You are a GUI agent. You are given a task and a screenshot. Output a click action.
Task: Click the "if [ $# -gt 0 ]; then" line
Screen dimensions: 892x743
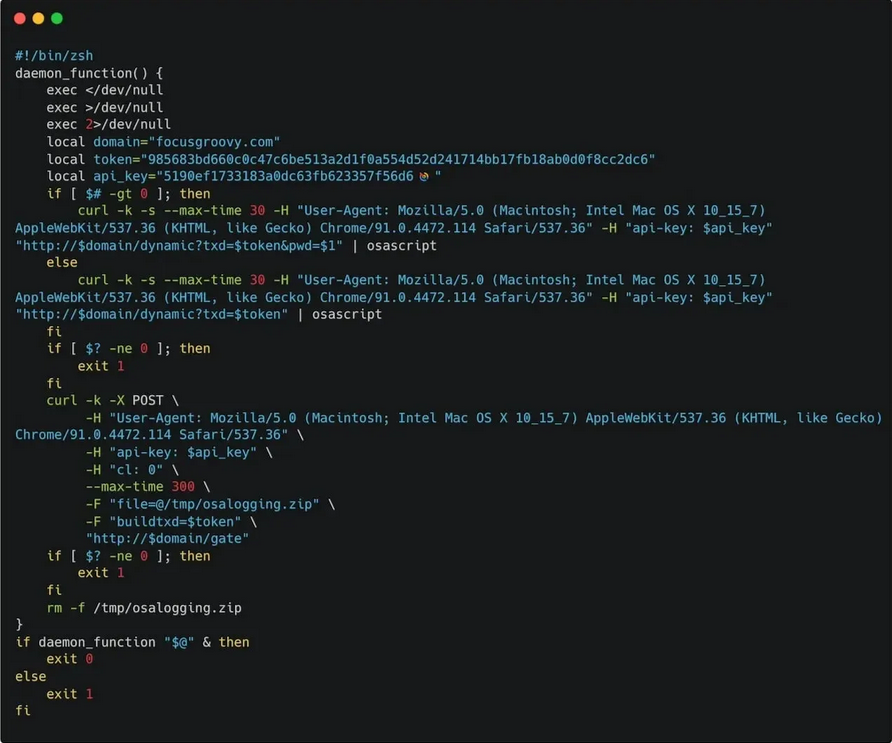pos(128,193)
